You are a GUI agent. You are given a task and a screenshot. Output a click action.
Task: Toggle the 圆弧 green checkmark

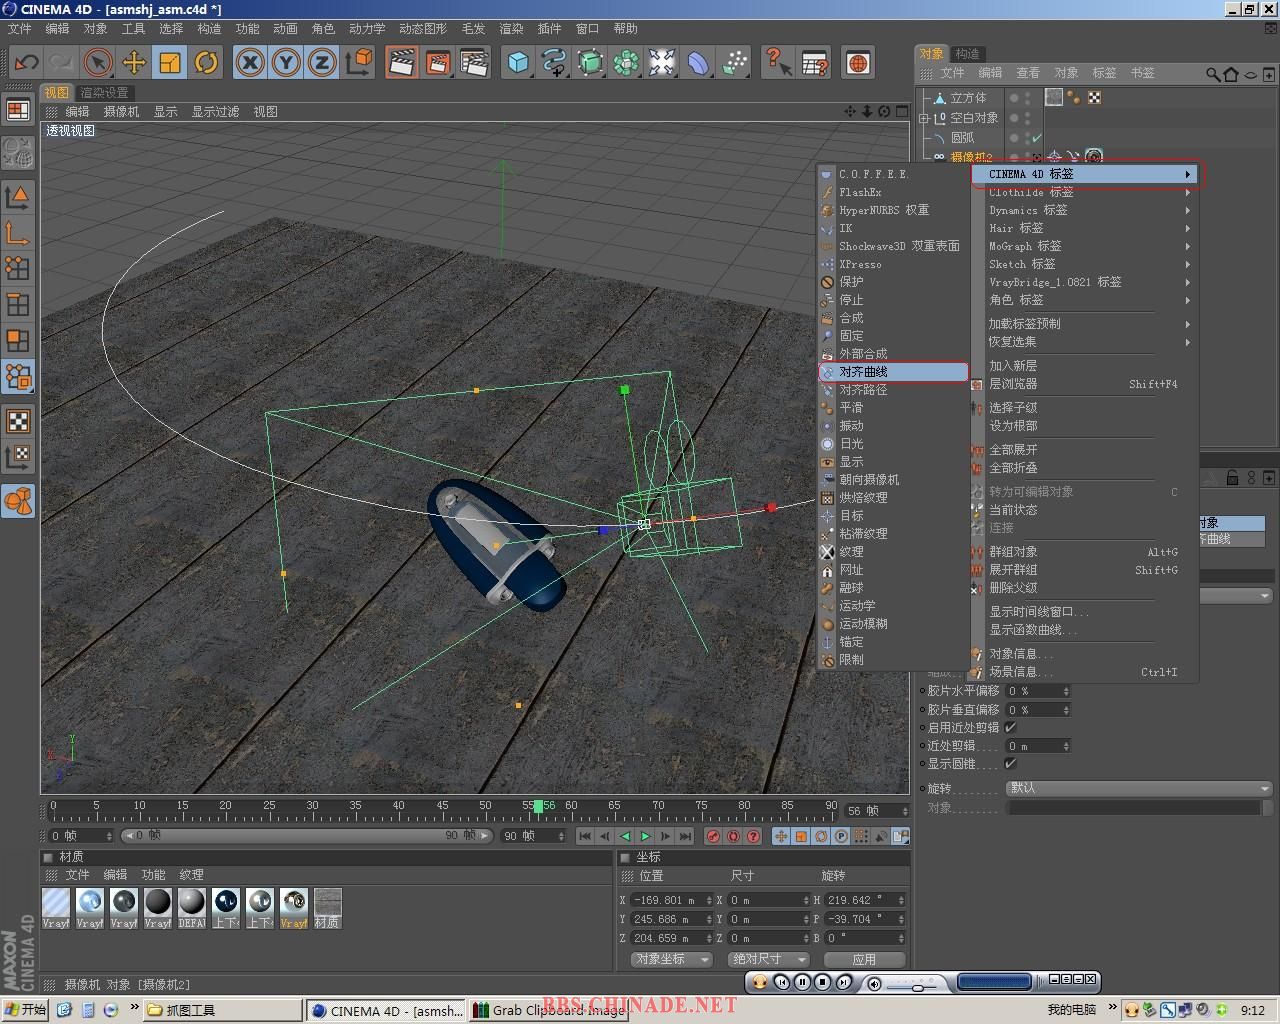coord(1037,137)
